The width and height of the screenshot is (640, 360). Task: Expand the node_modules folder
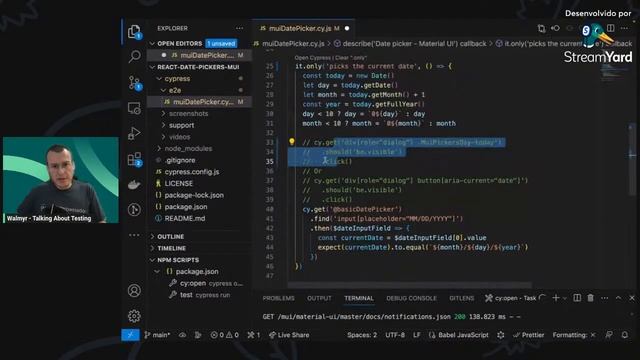[x=188, y=149]
